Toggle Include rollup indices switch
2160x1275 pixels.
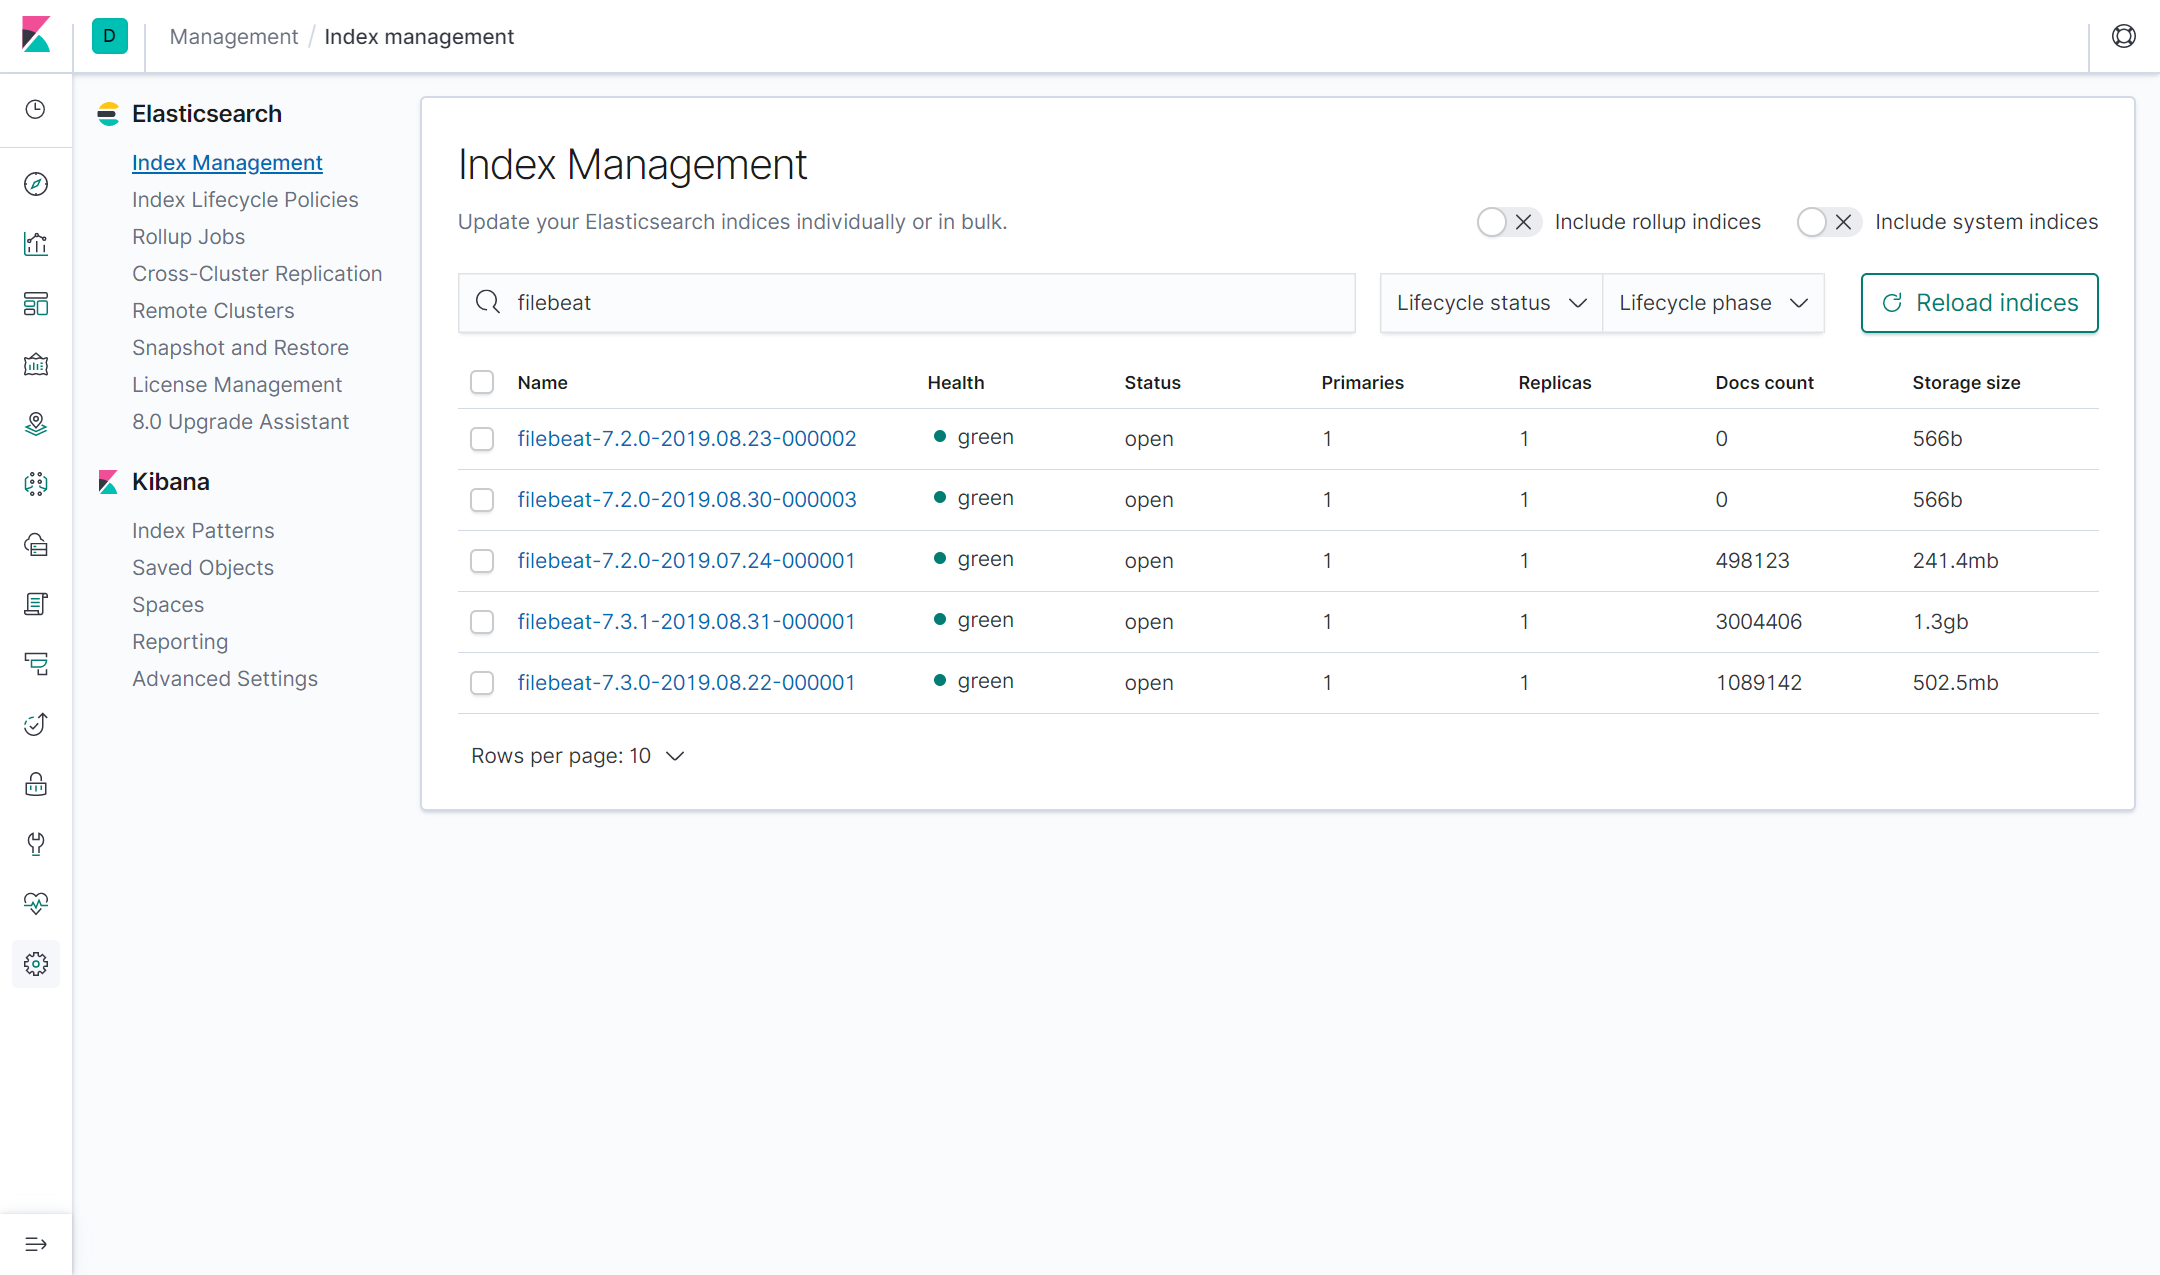click(1508, 222)
